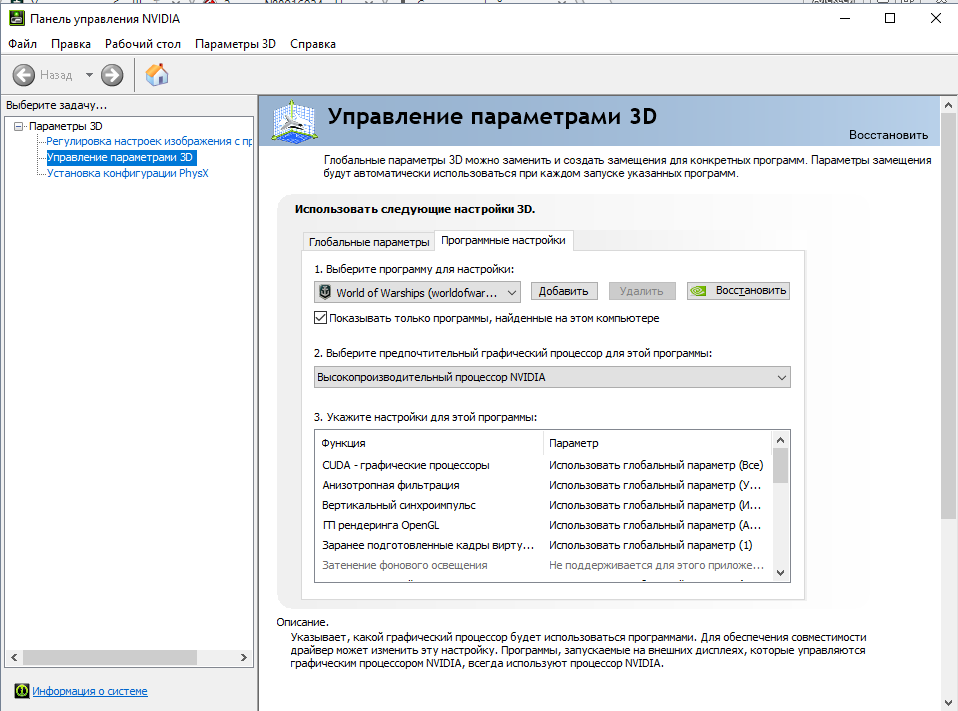Click the main page scroll down arrow

pyautogui.click(x=948, y=702)
